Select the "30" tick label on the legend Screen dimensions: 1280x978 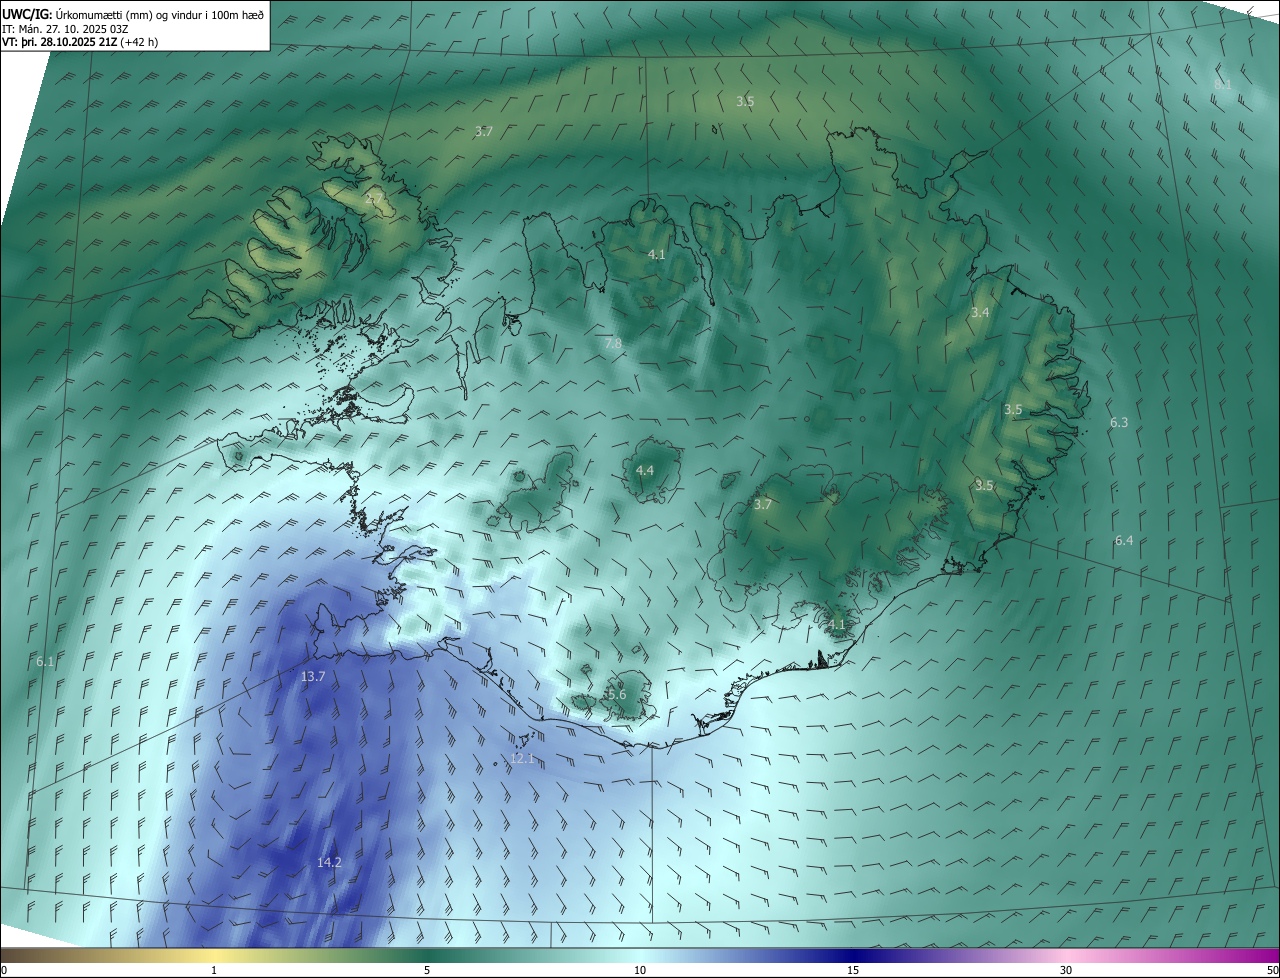point(1066,970)
